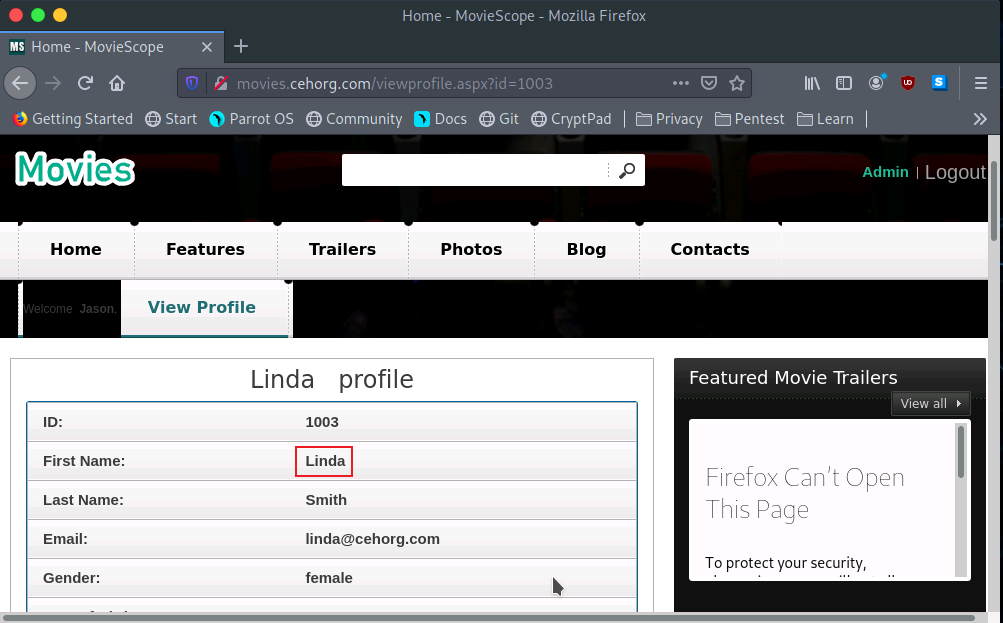
Task: Open the Pentest bookmarks folder
Action: tap(749, 119)
